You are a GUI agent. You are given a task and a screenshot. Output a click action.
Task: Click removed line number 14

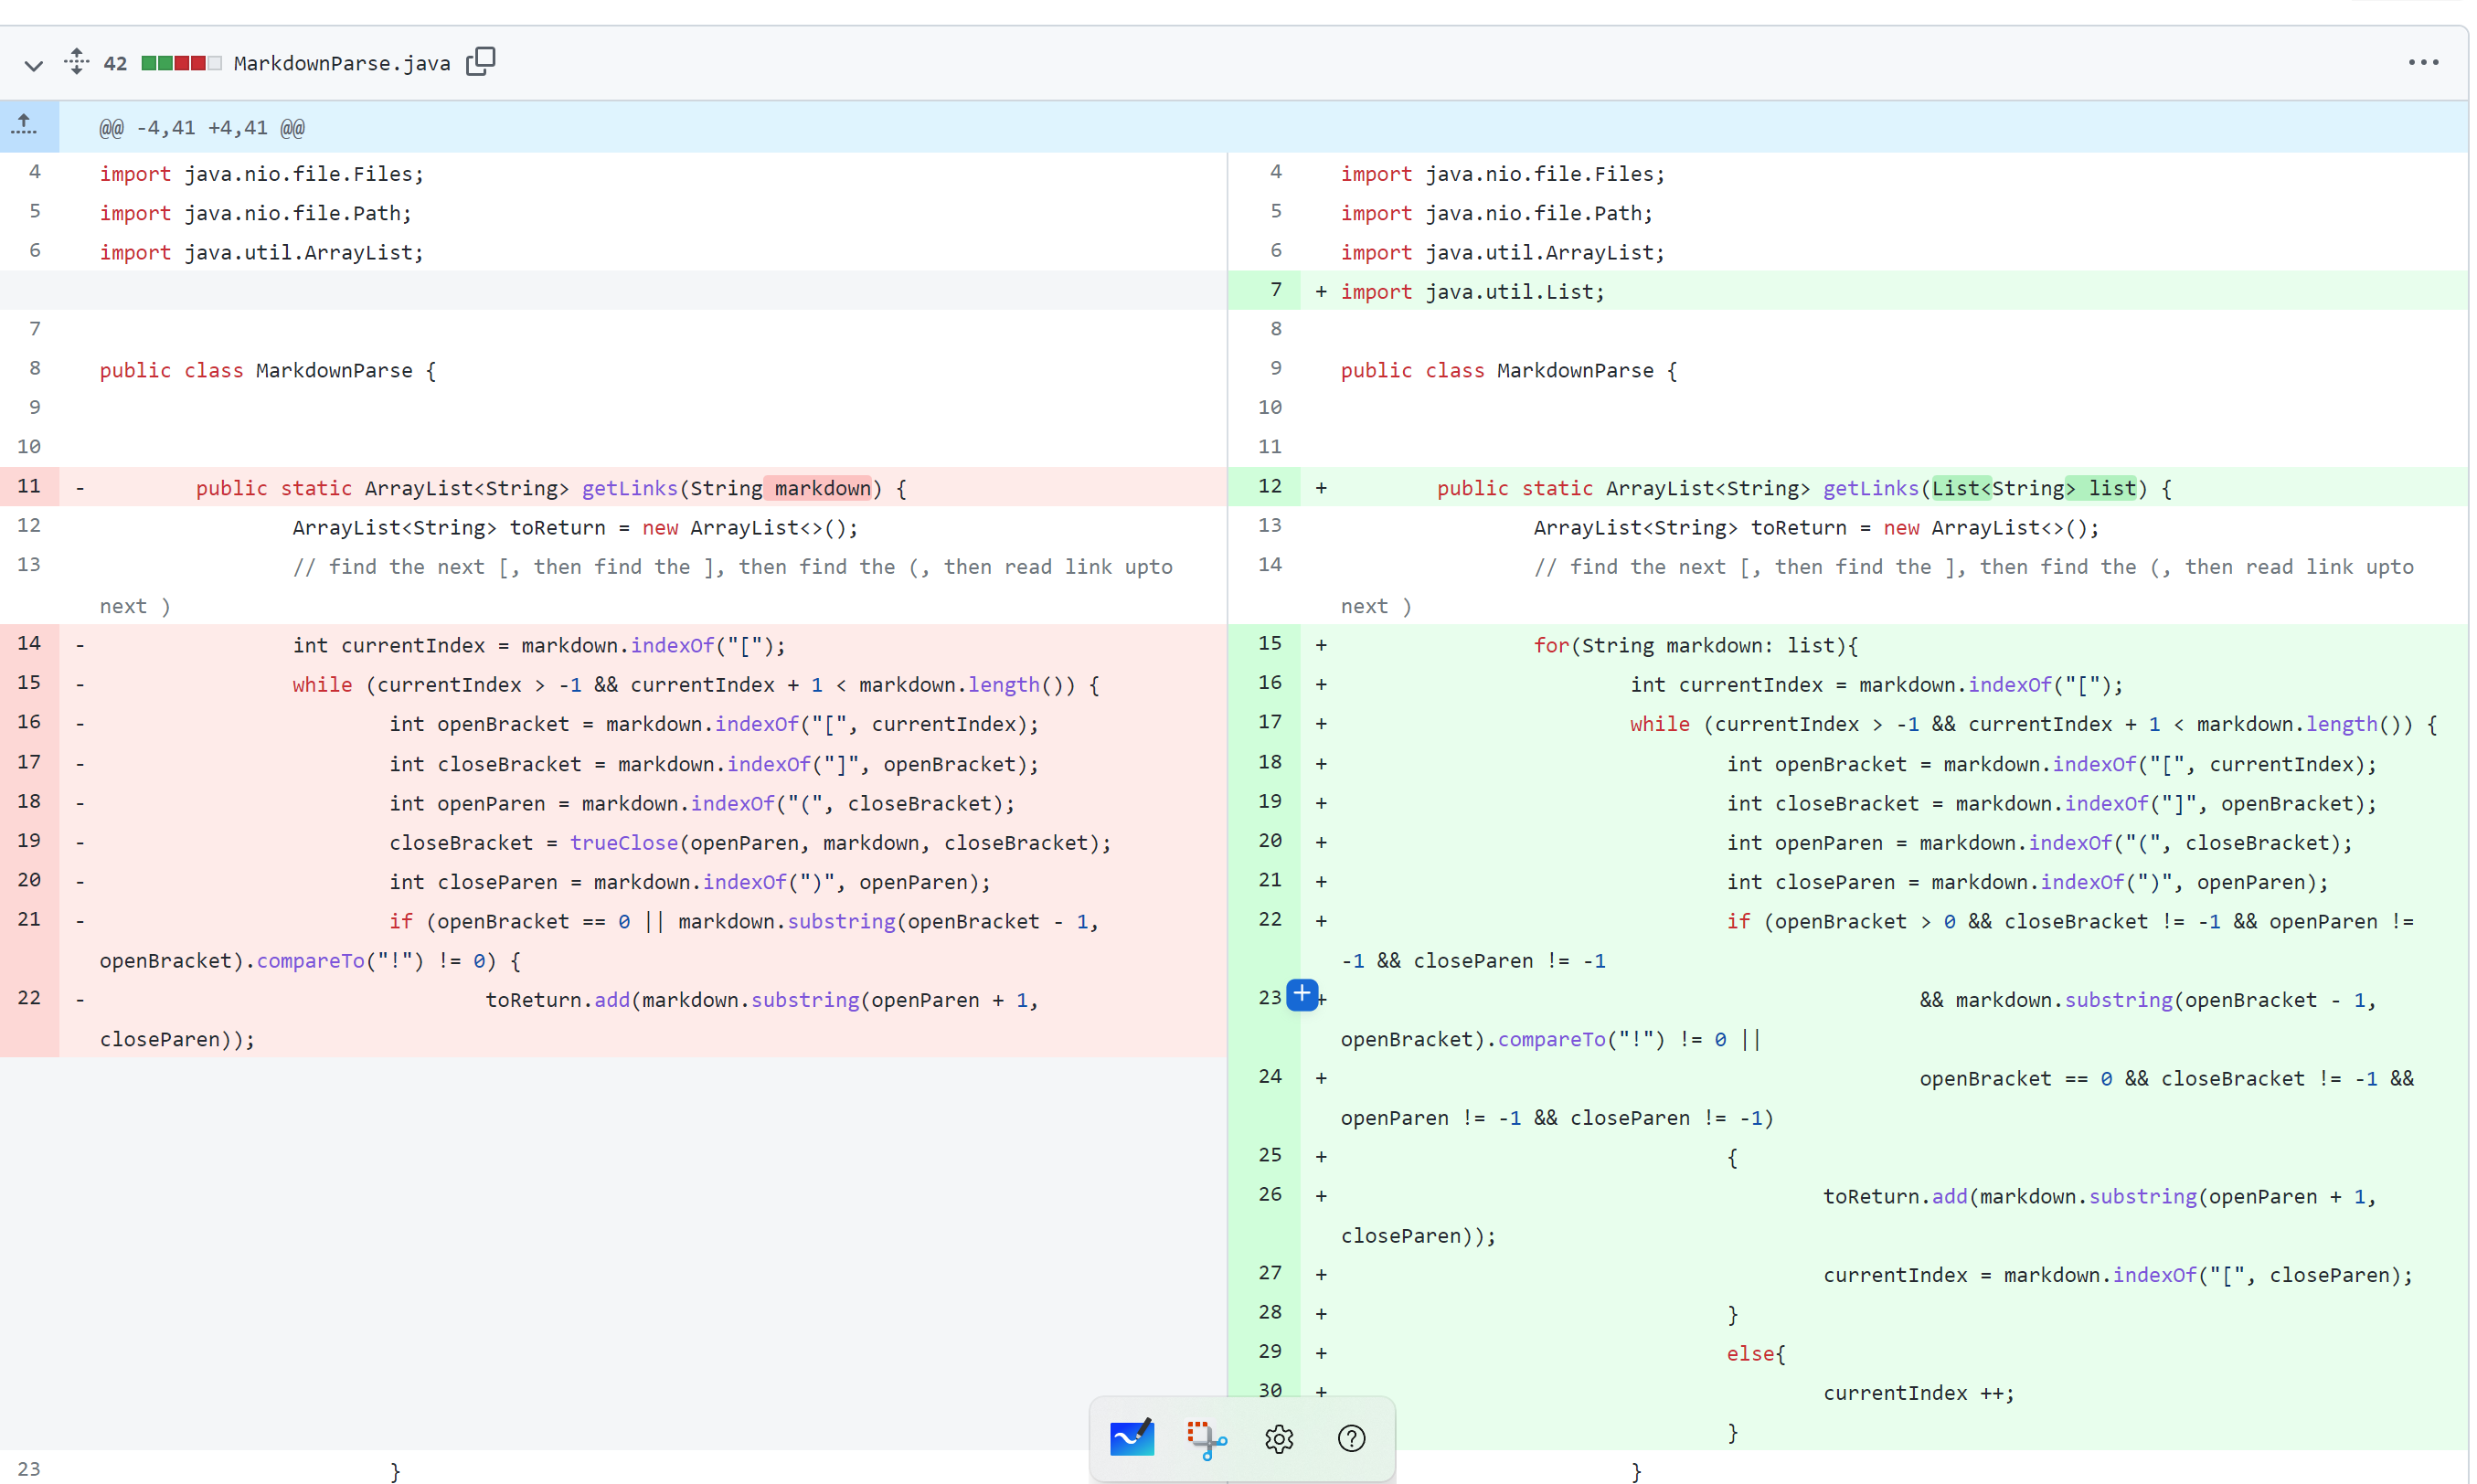pyautogui.click(x=29, y=643)
